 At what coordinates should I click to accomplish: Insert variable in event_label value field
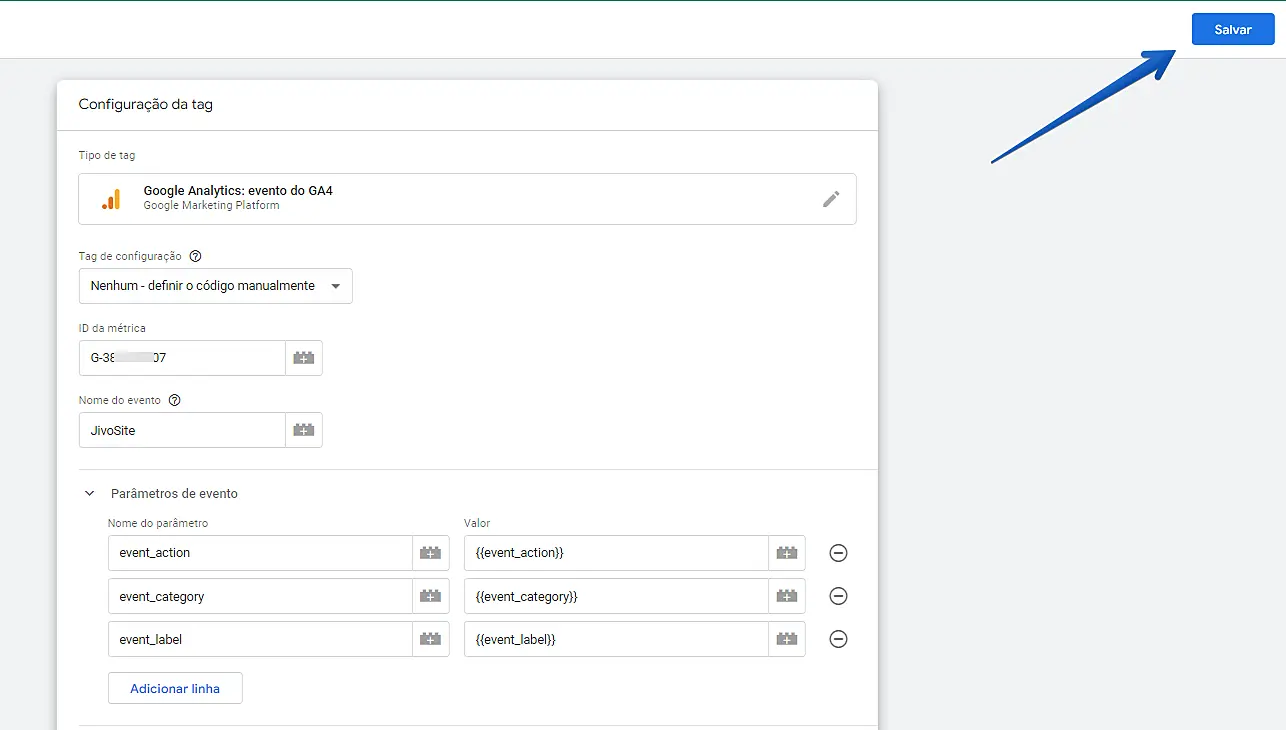[x=787, y=639]
